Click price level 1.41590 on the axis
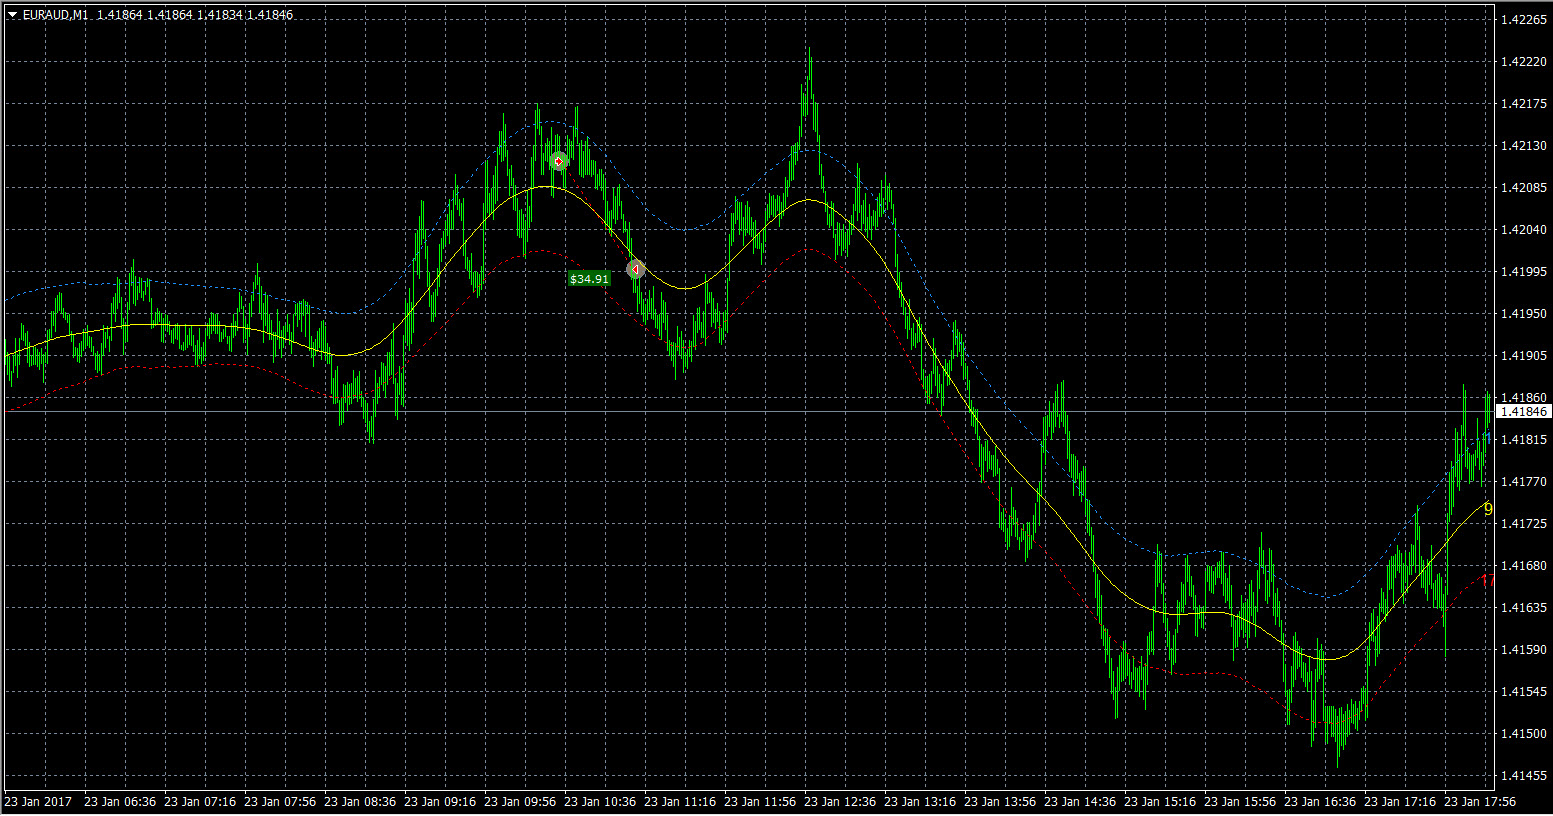The width and height of the screenshot is (1553, 816). click(1525, 650)
